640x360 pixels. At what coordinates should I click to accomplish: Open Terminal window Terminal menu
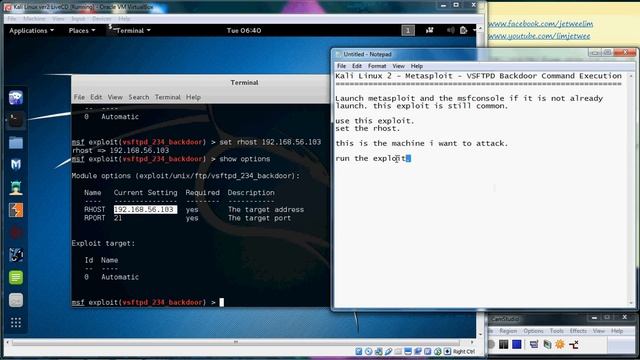click(x=167, y=97)
